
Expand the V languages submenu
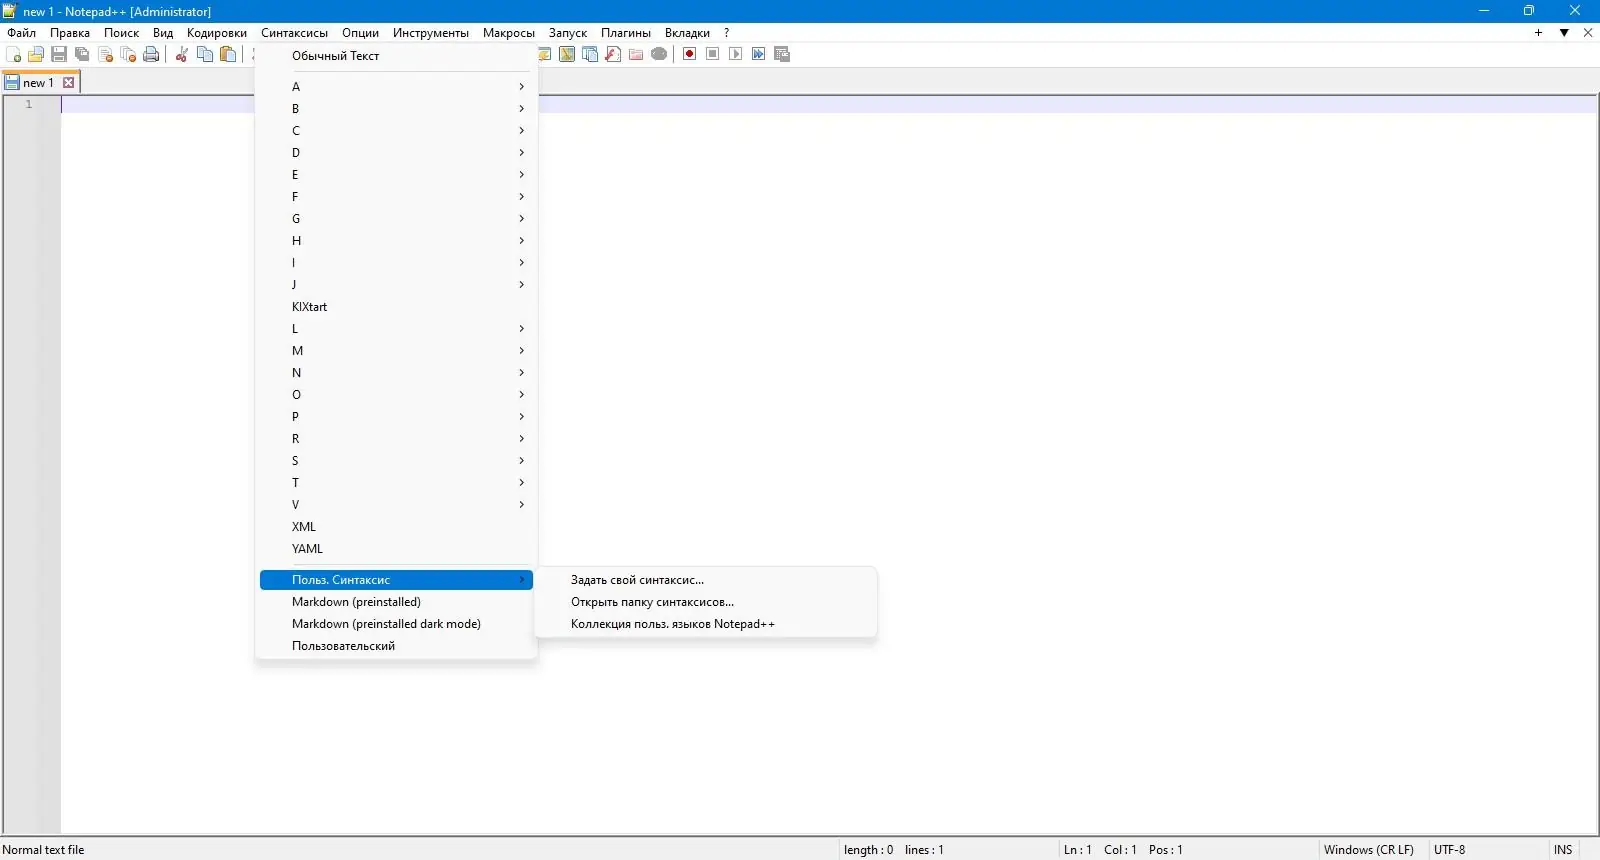coord(396,505)
